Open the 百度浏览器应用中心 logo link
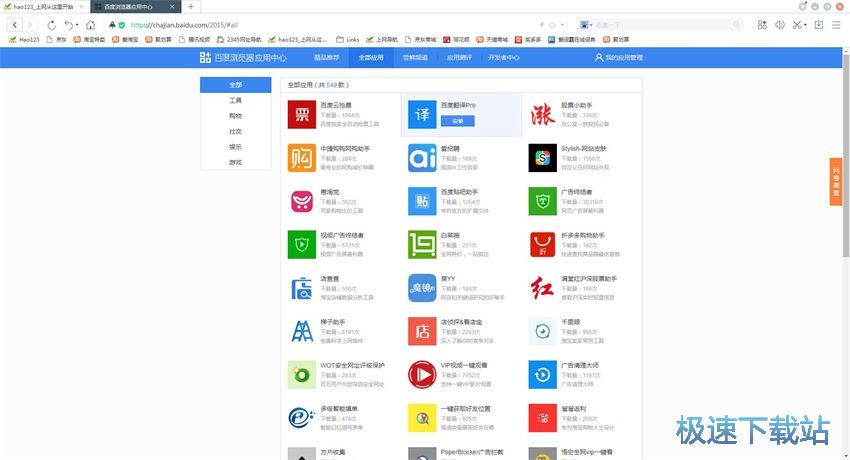Image resolution: width=850 pixels, height=460 pixels. [243, 57]
